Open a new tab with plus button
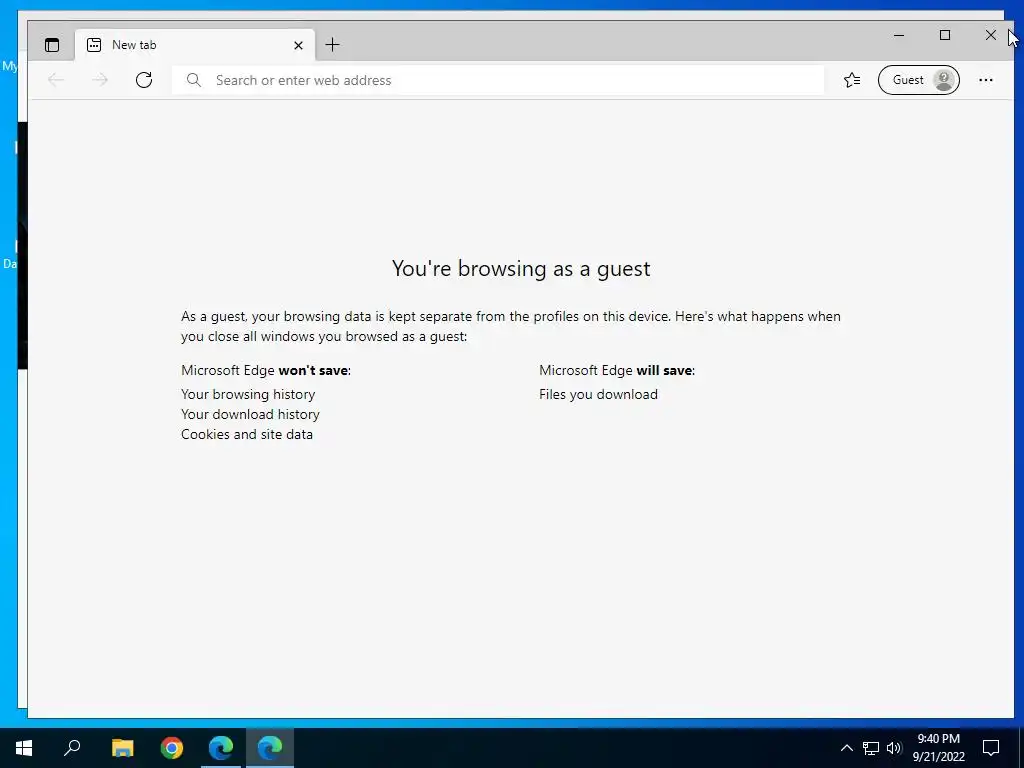This screenshot has width=1024, height=768. tap(332, 44)
